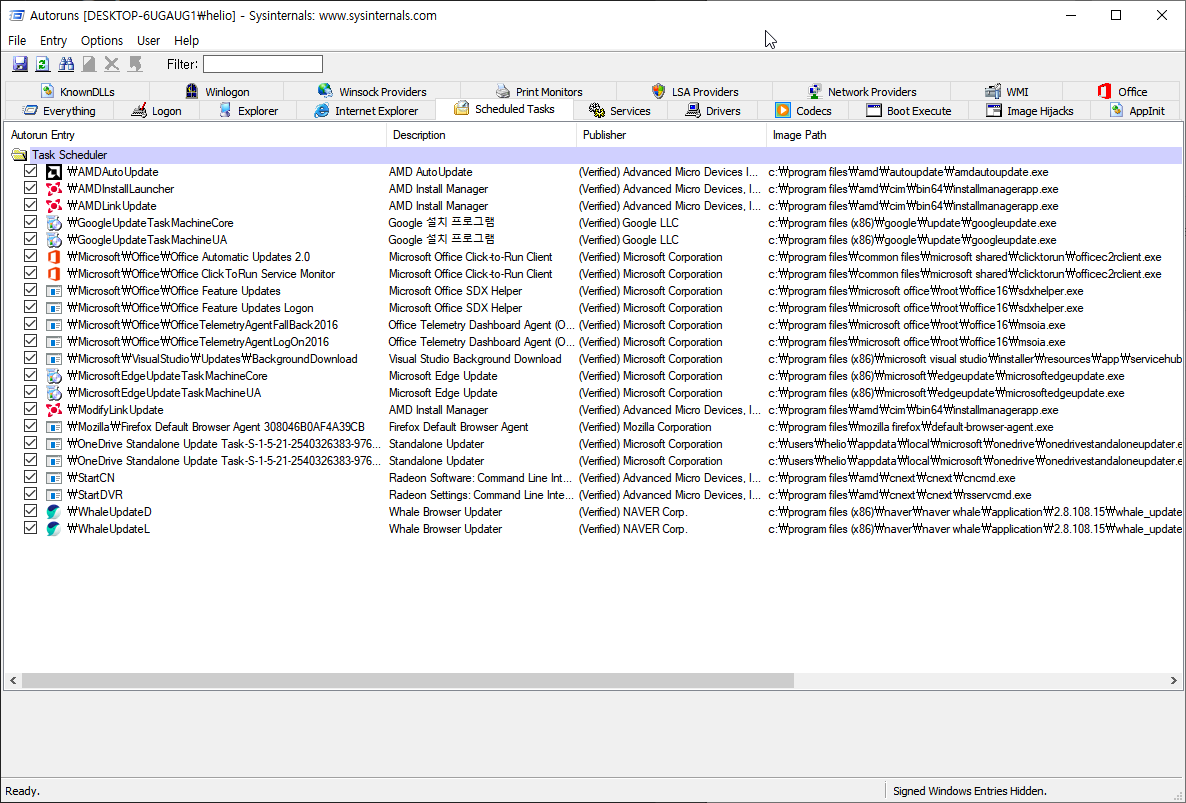
Task: Sort by the Publisher column header
Action: [x=672, y=135]
